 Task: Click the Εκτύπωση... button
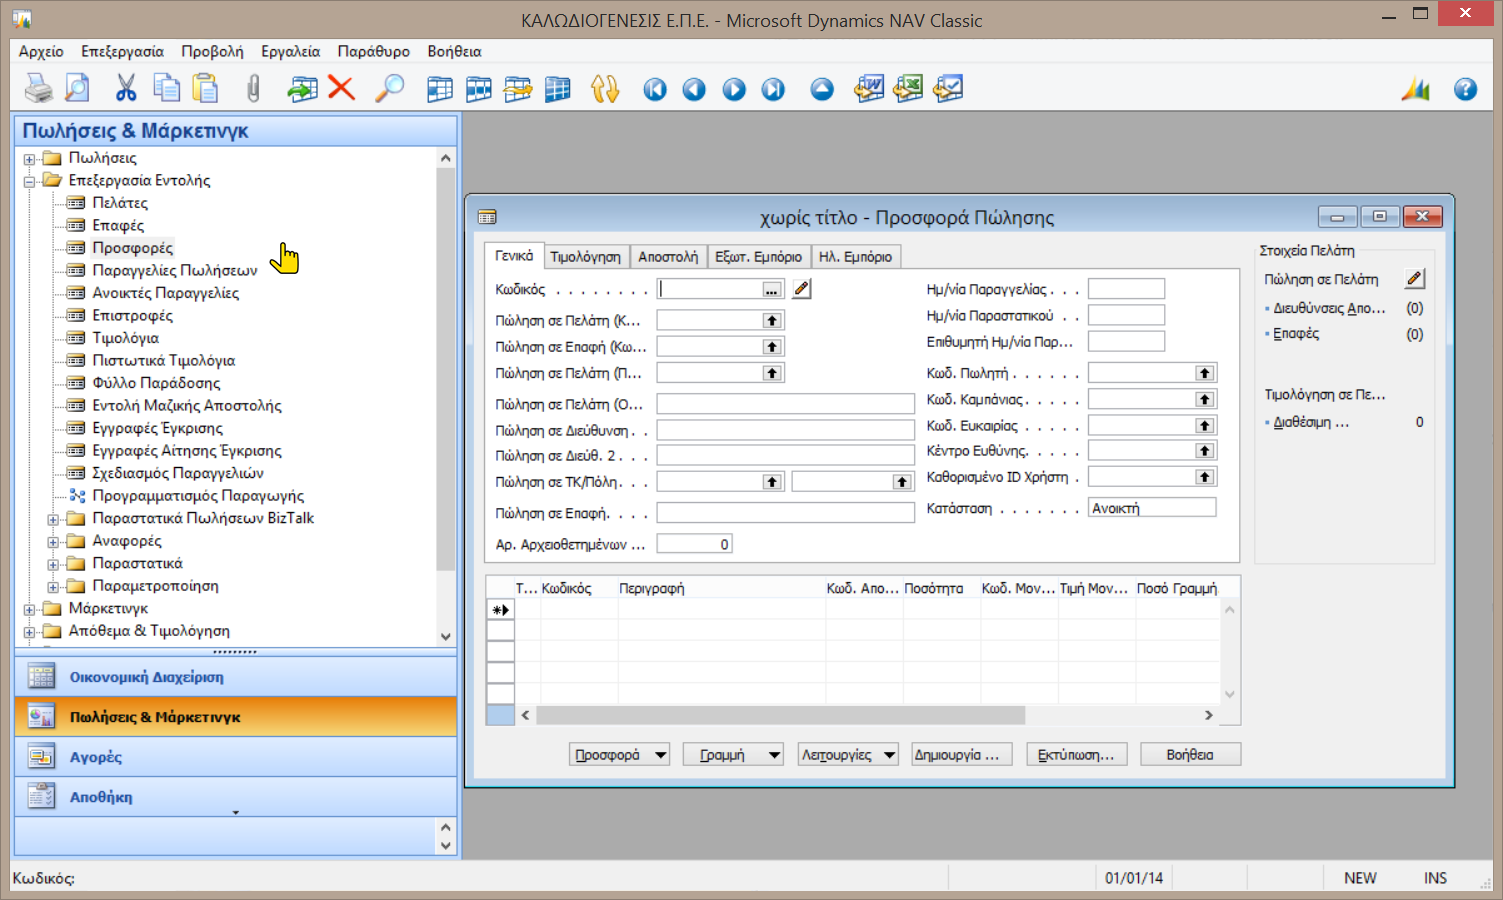(x=1077, y=755)
